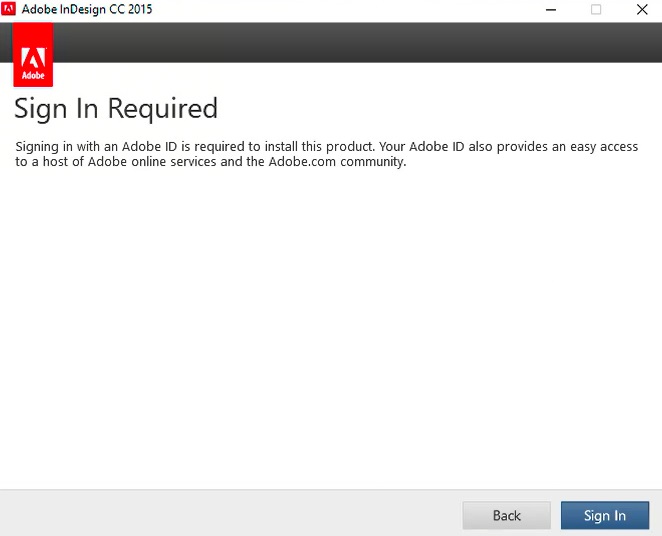Click the "Adobe online services" phrase
The height and width of the screenshot is (536, 662).
pyautogui.click(x=151, y=162)
